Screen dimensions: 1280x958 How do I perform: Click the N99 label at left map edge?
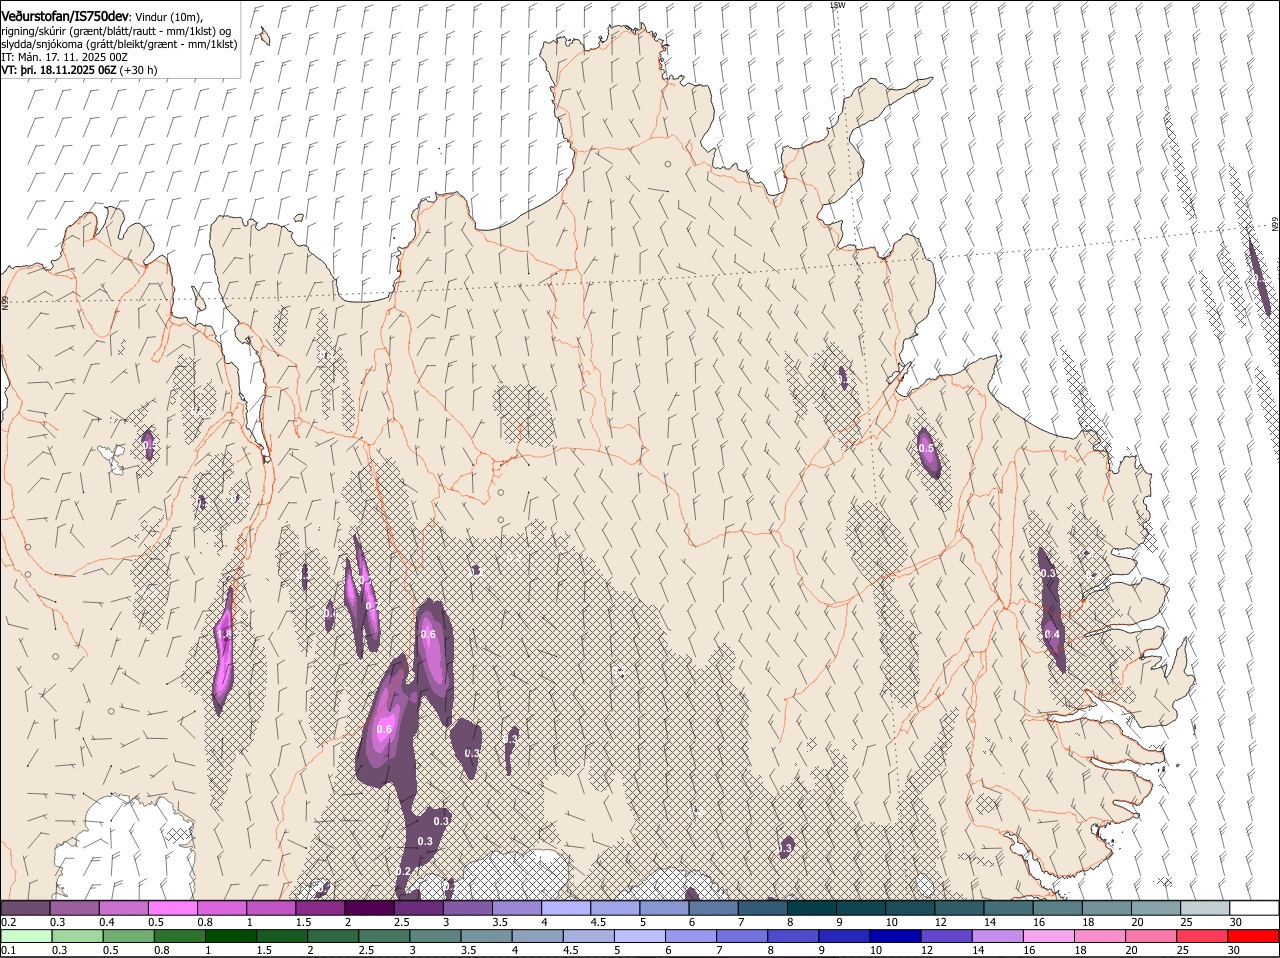click(4, 301)
